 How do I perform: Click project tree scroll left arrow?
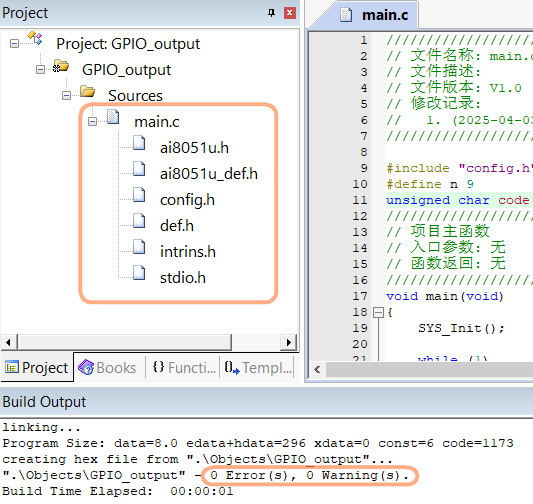[8, 342]
